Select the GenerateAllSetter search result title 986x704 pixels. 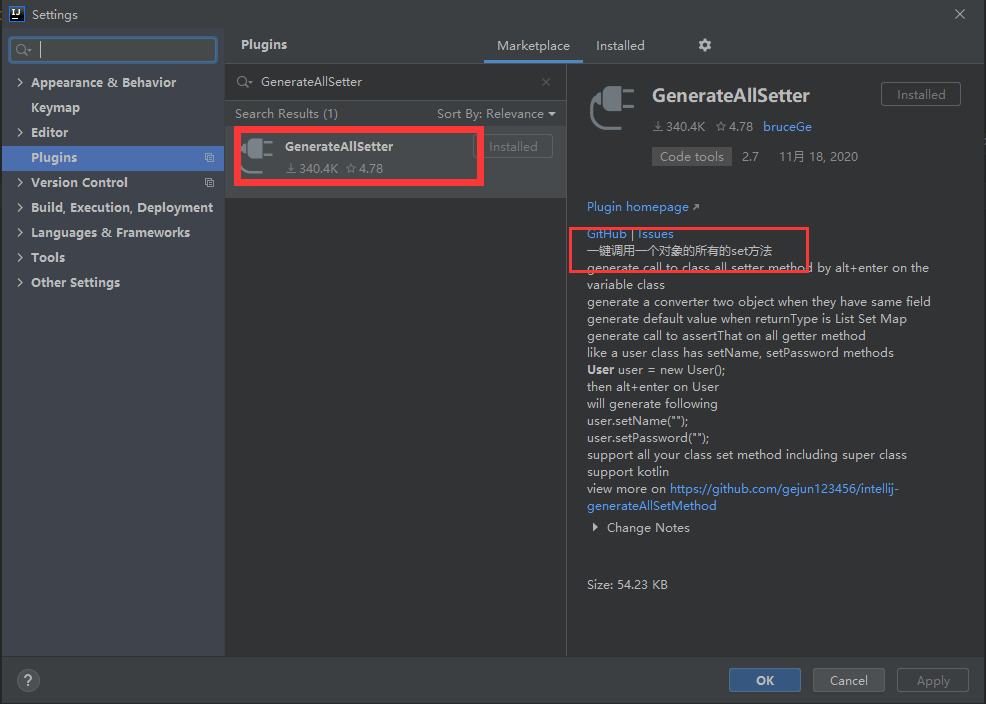(339, 146)
